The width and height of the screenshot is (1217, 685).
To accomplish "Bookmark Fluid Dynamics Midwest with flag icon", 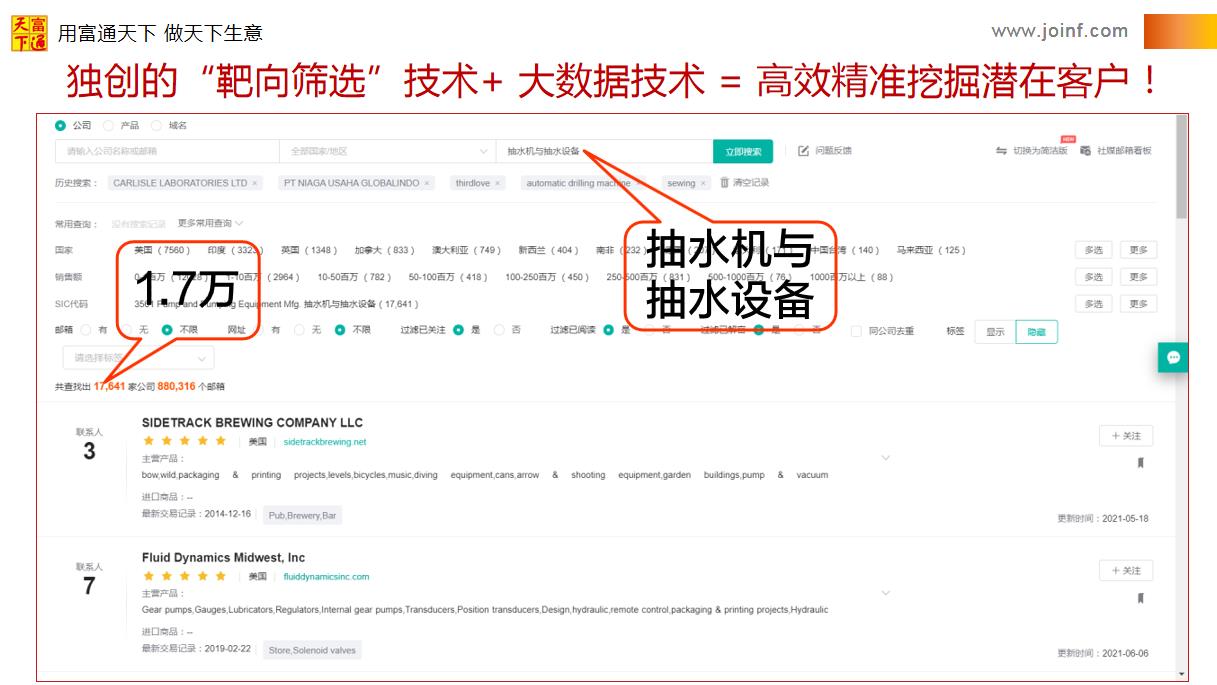I will 1140,598.
